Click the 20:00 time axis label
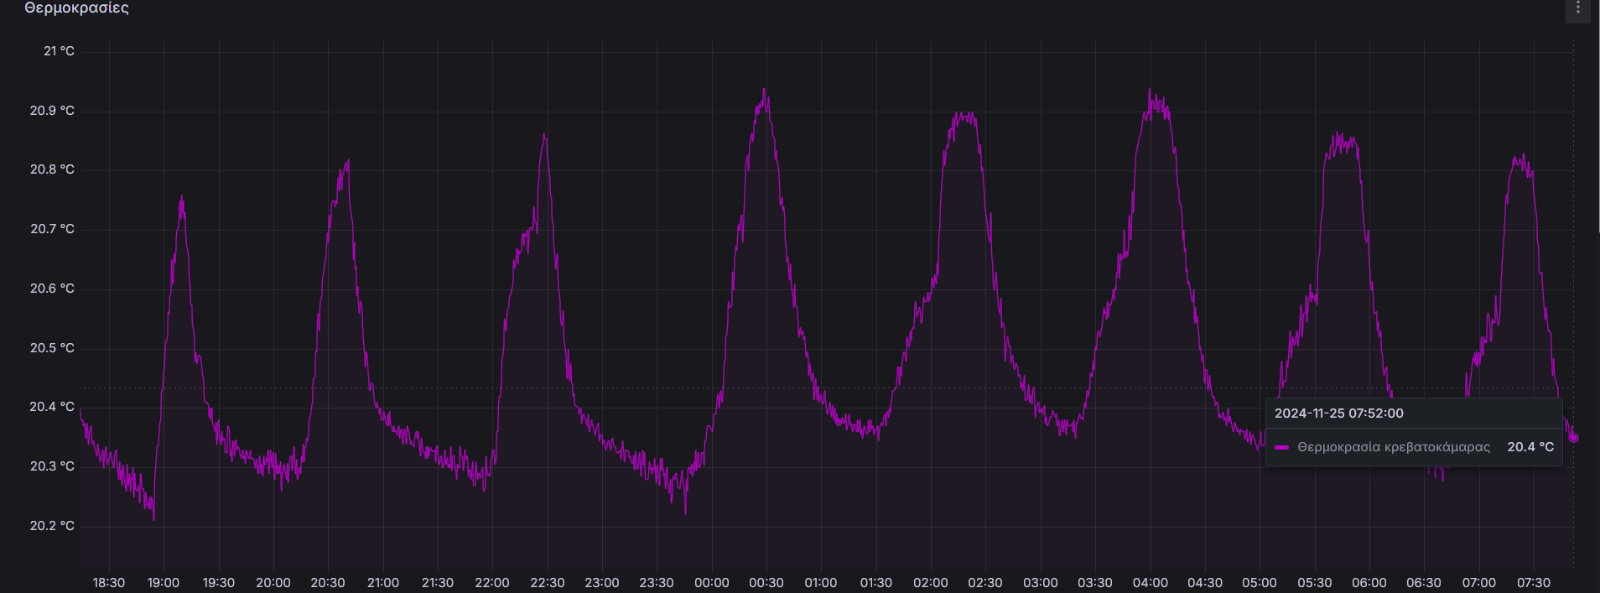The image size is (1600, 593). click(x=273, y=583)
